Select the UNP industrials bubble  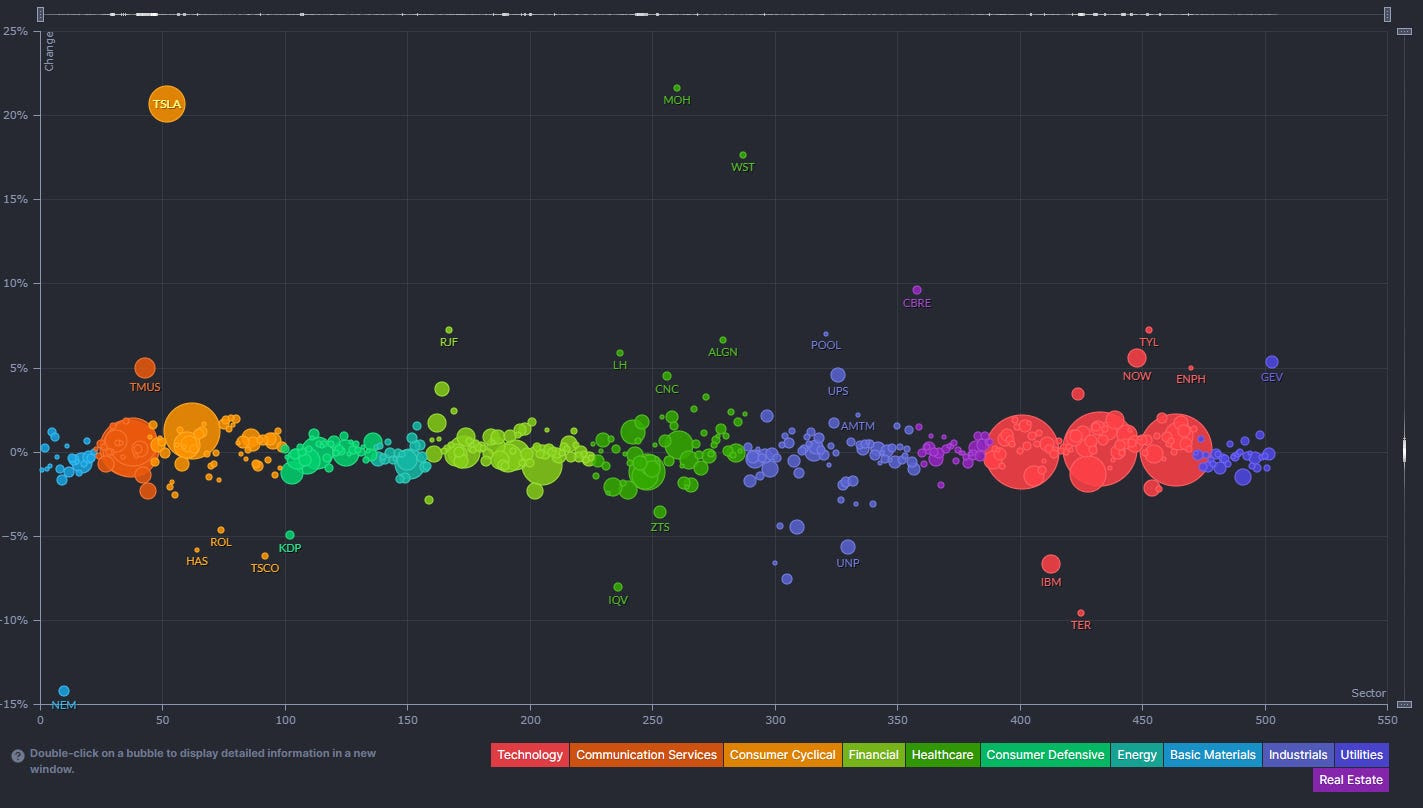pos(848,547)
